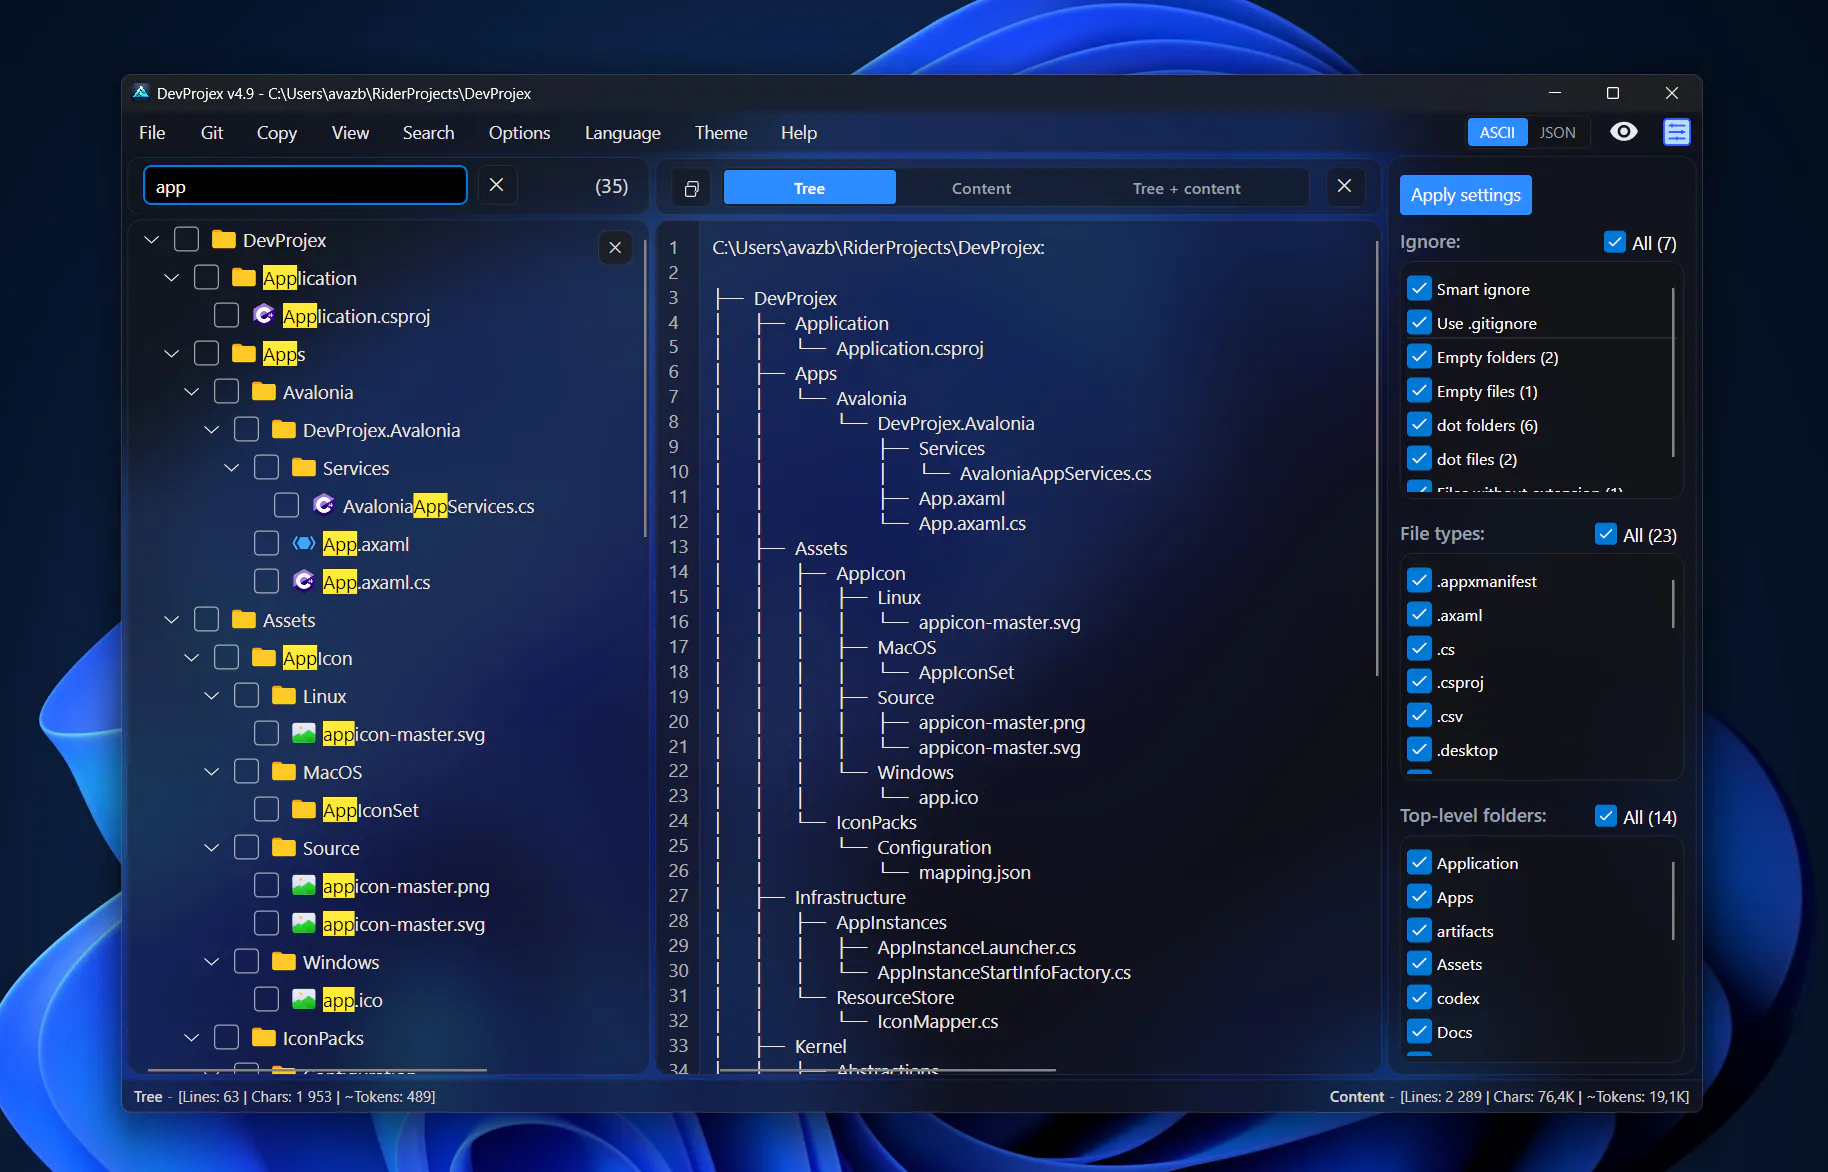Toggle File types All (23) checkbox
This screenshot has width=1828, height=1172.
pyautogui.click(x=1606, y=534)
